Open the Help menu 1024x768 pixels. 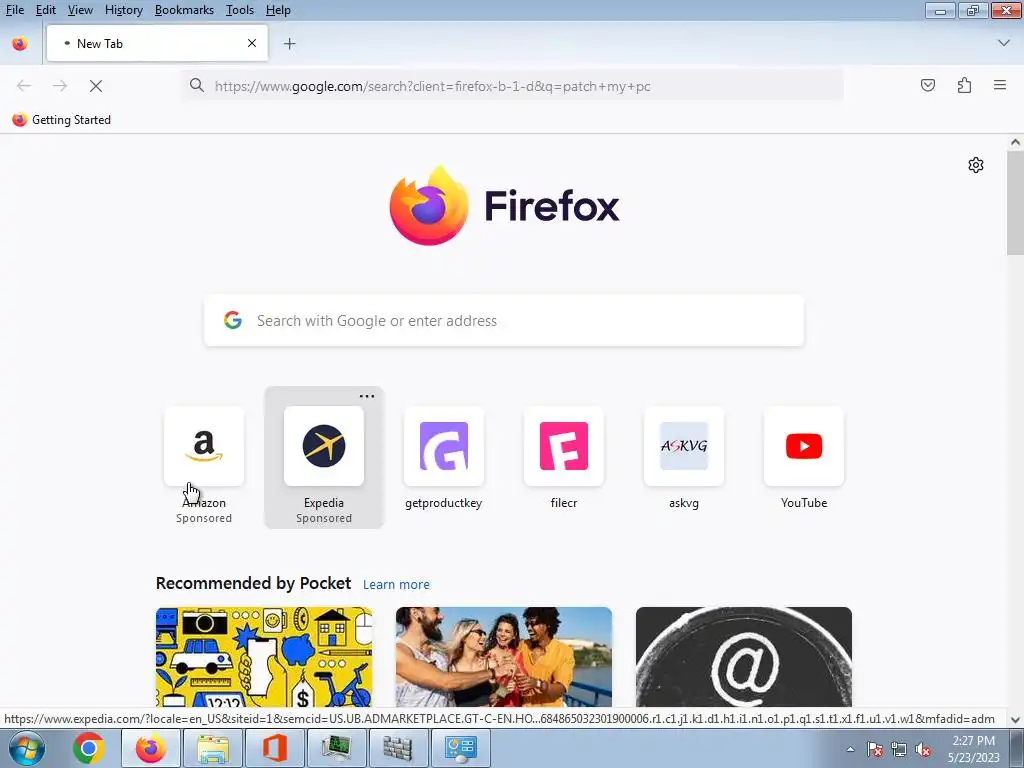tap(278, 10)
